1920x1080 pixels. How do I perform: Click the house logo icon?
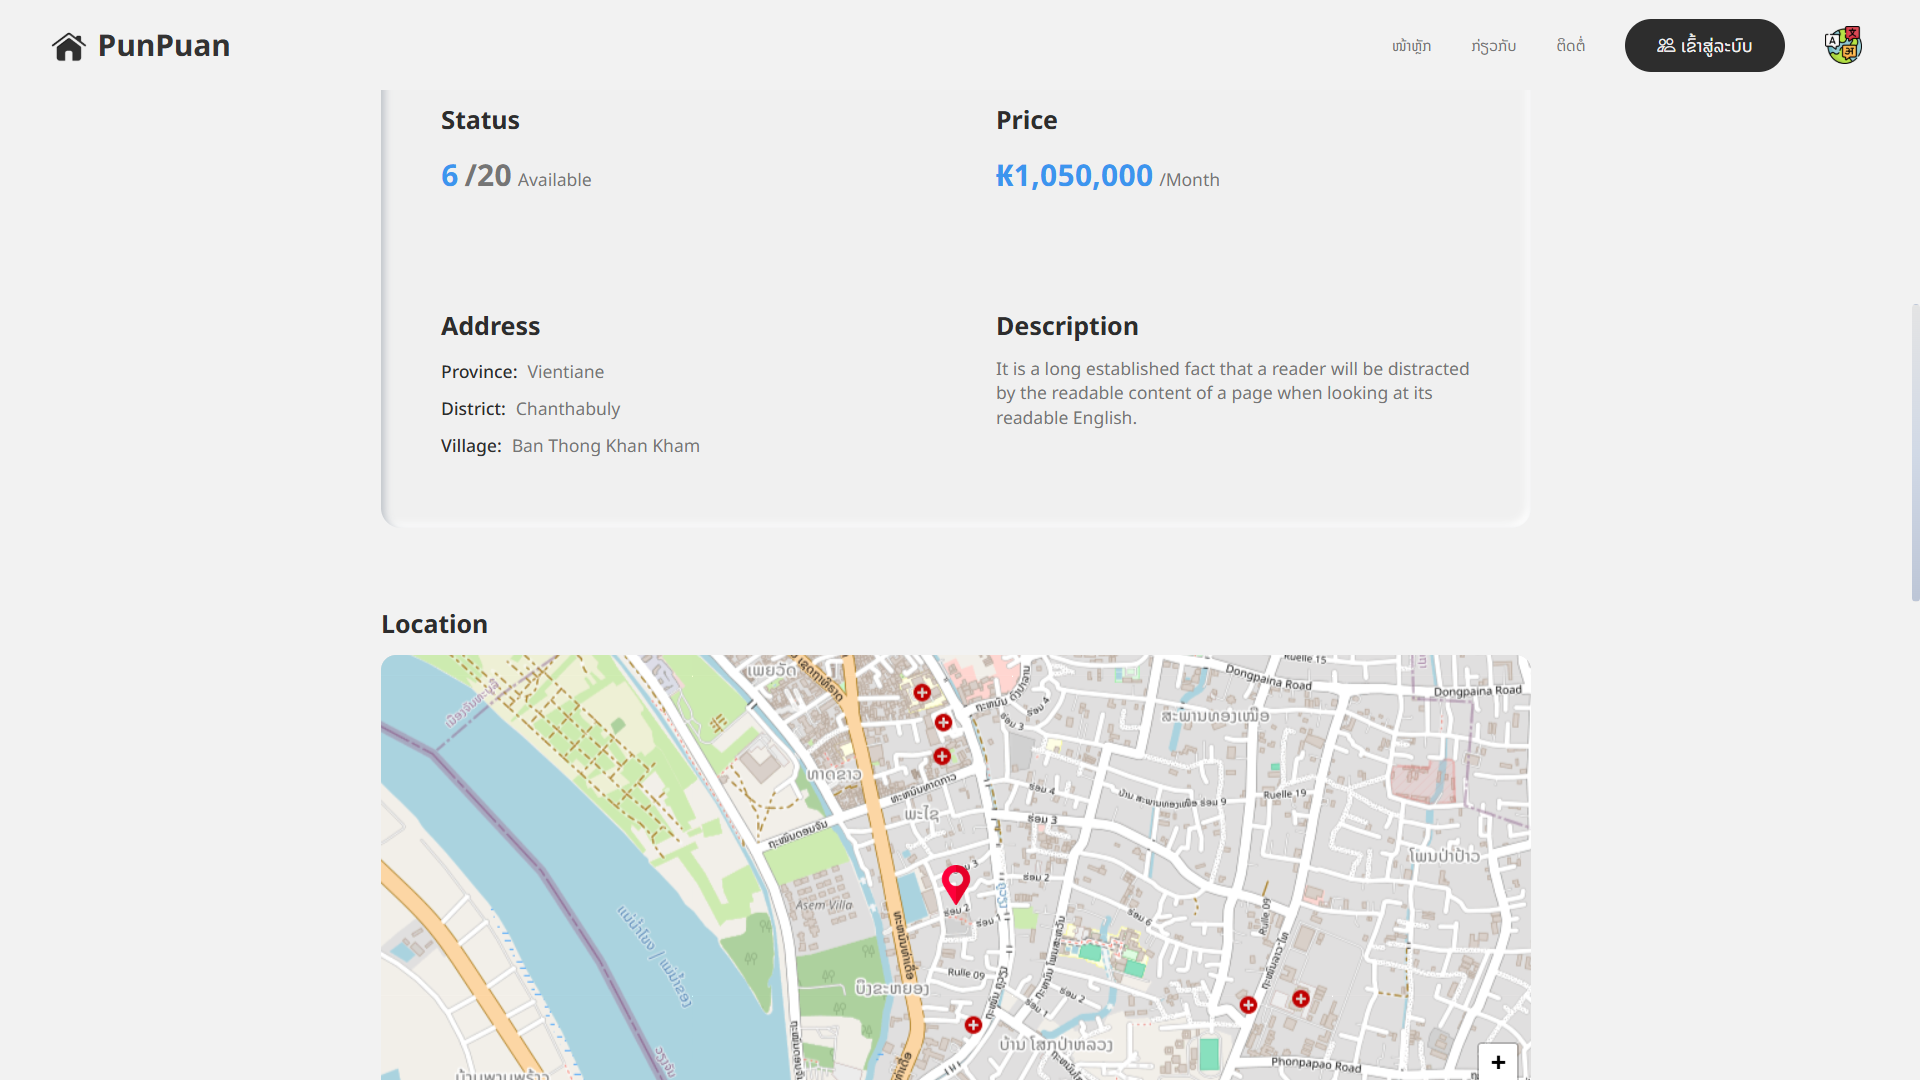69,46
